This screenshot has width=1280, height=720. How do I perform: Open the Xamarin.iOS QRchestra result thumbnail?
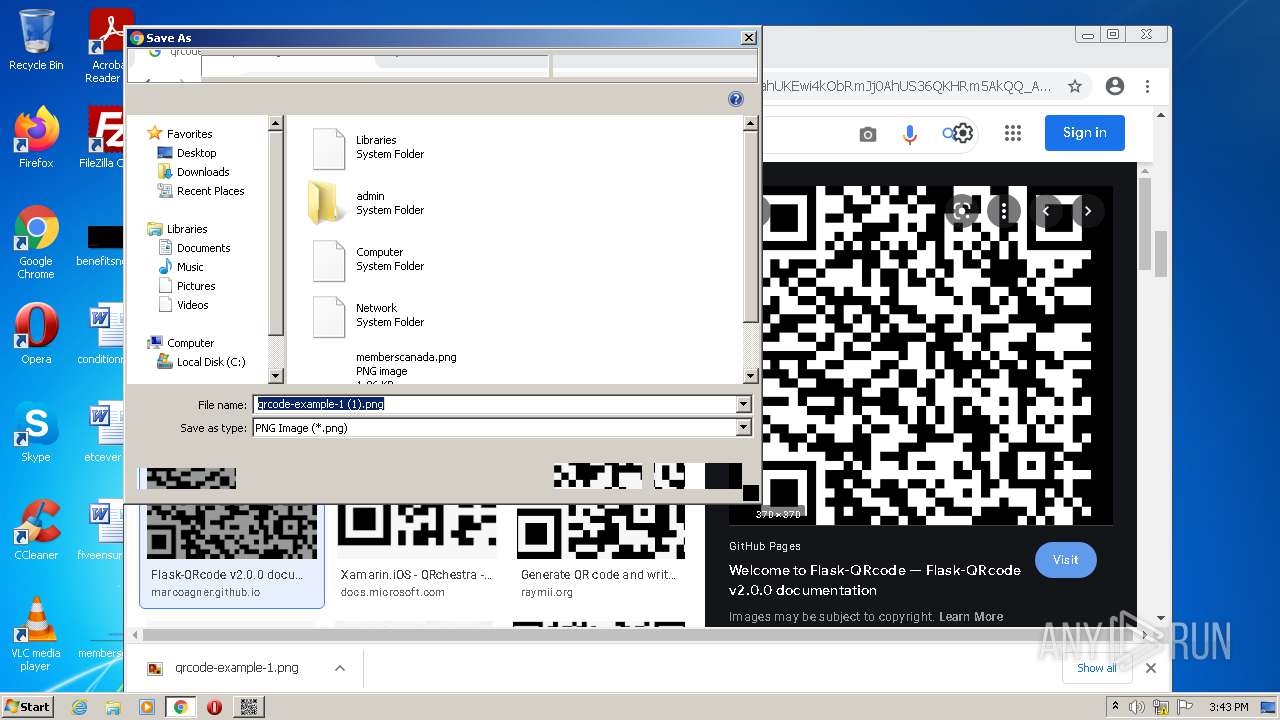tap(417, 532)
